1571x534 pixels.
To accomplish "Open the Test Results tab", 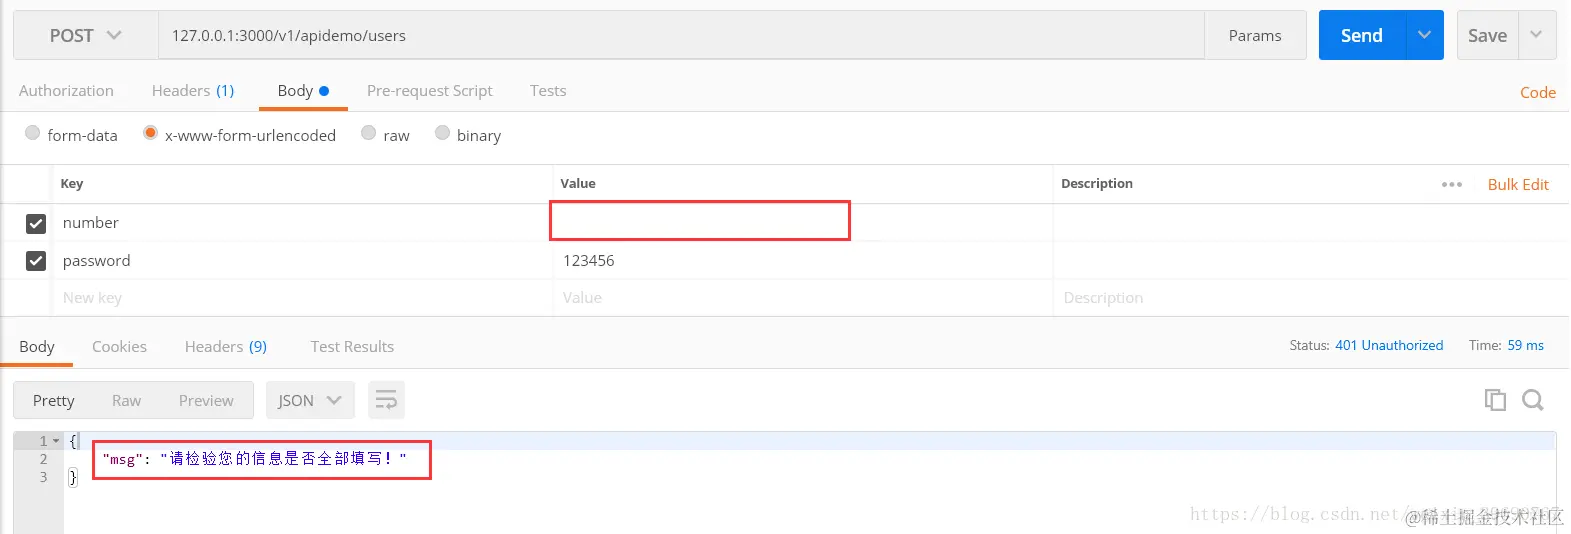I will pyautogui.click(x=352, y=346).
